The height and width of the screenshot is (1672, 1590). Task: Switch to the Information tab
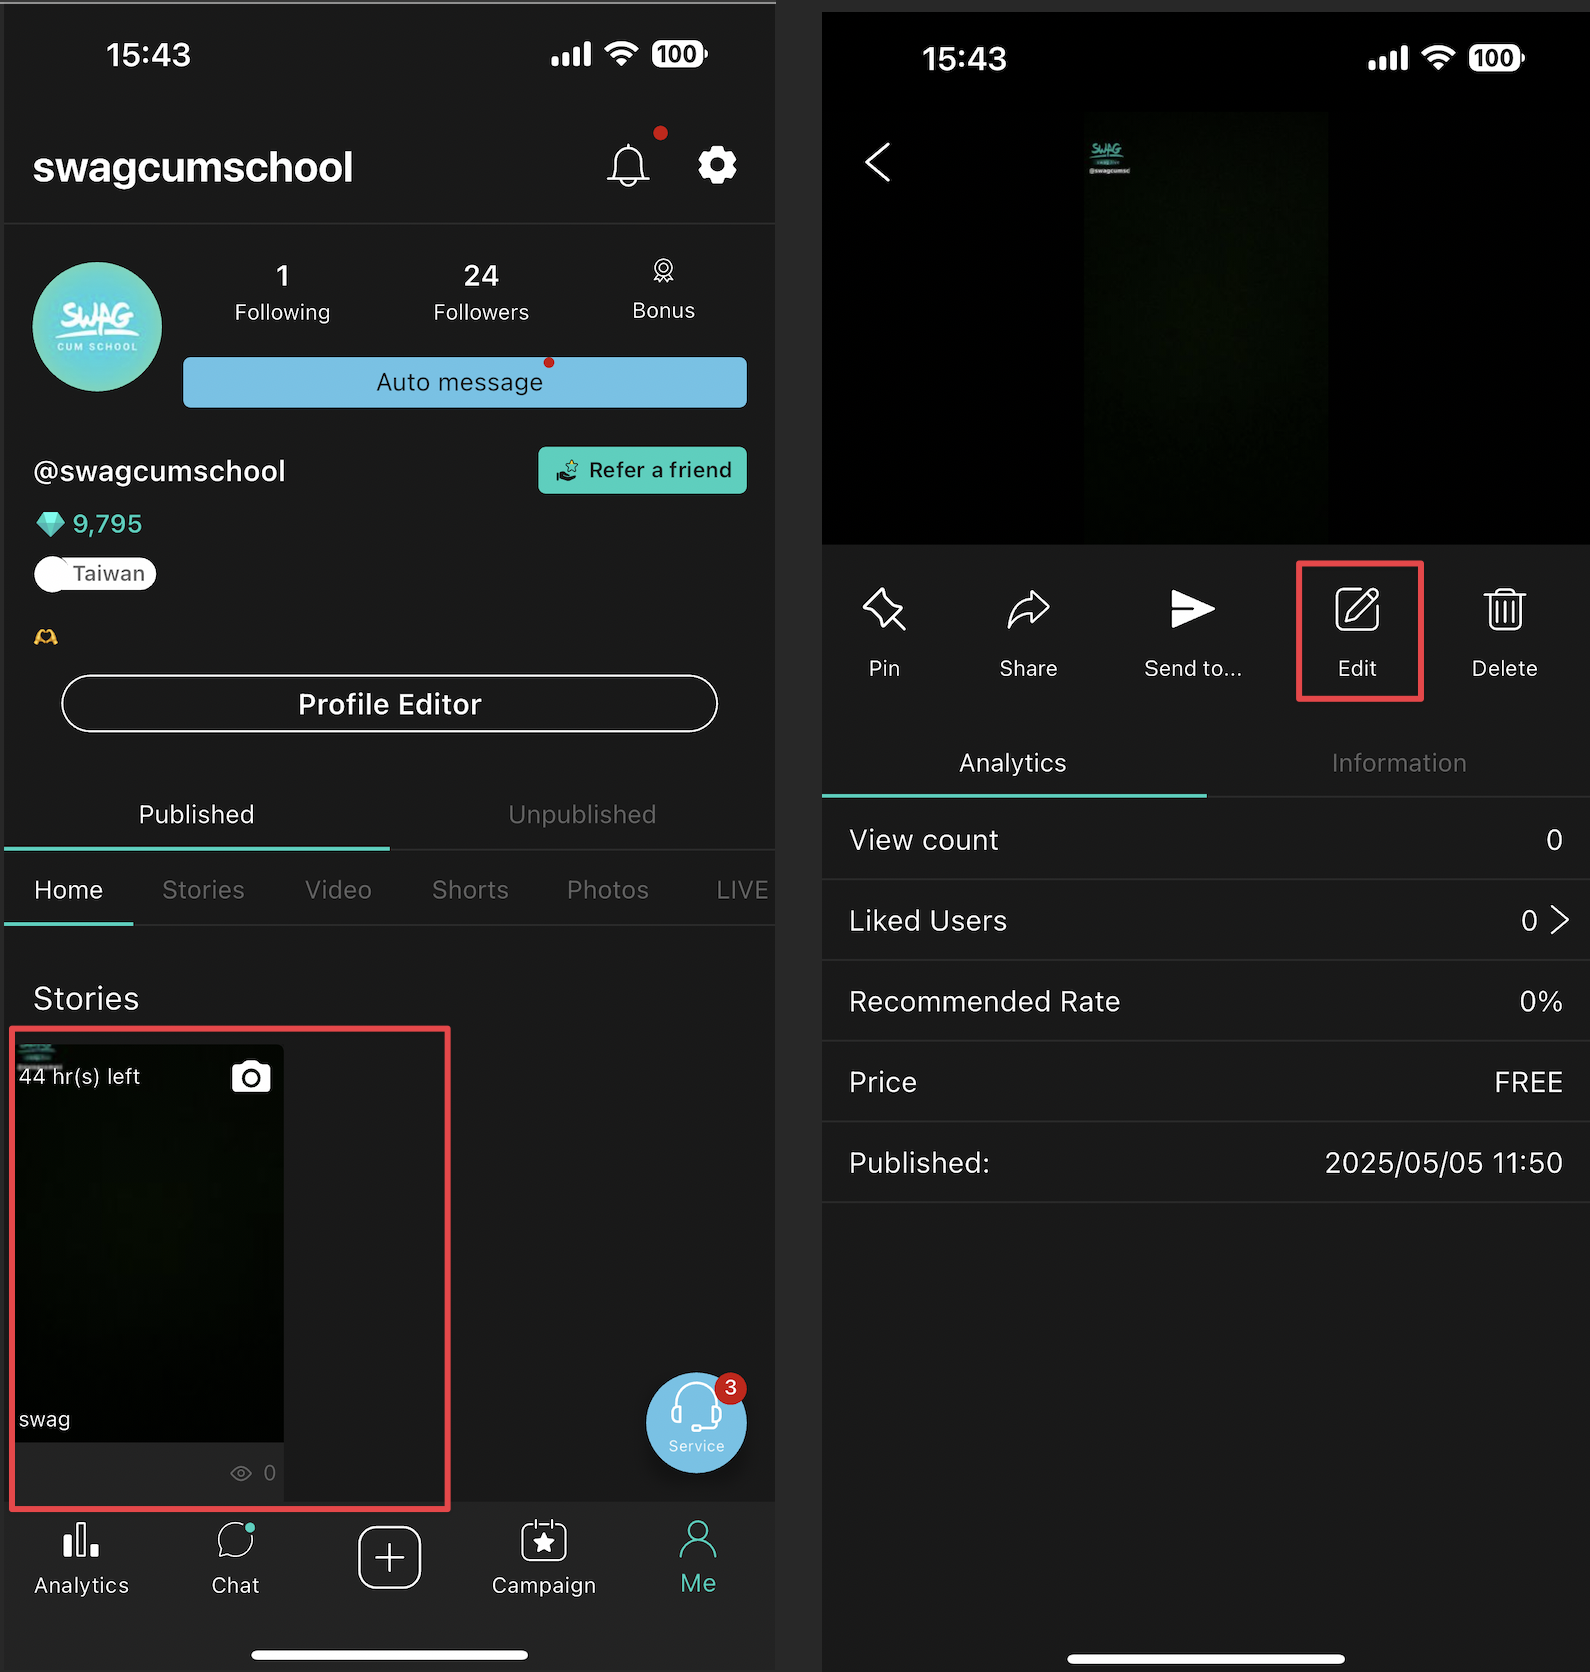1398,763
